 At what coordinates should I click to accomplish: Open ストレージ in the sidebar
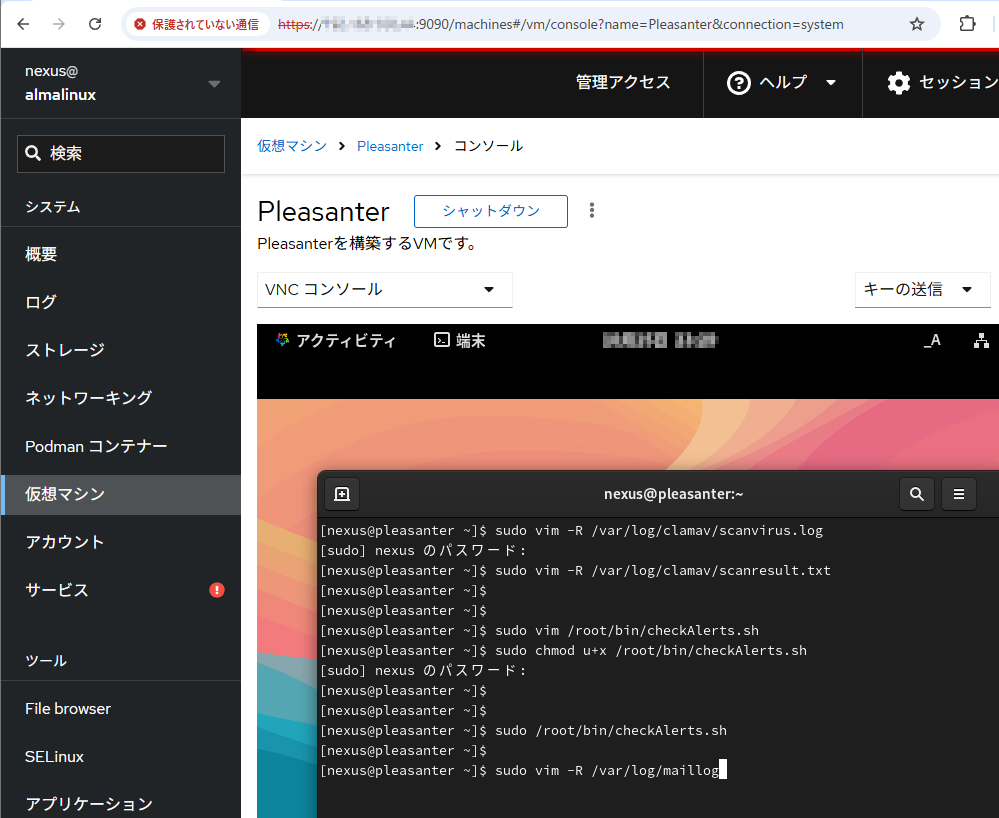[x=65, y=350]
